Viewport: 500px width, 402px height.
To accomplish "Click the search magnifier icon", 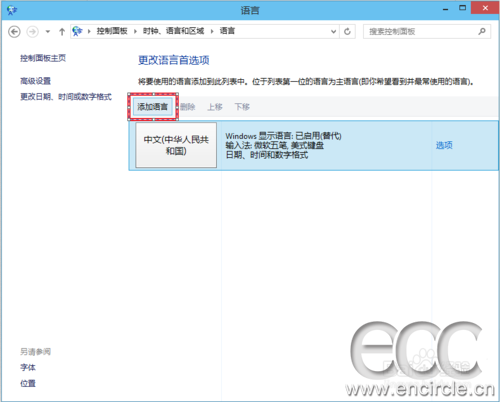I will [482, 31].
